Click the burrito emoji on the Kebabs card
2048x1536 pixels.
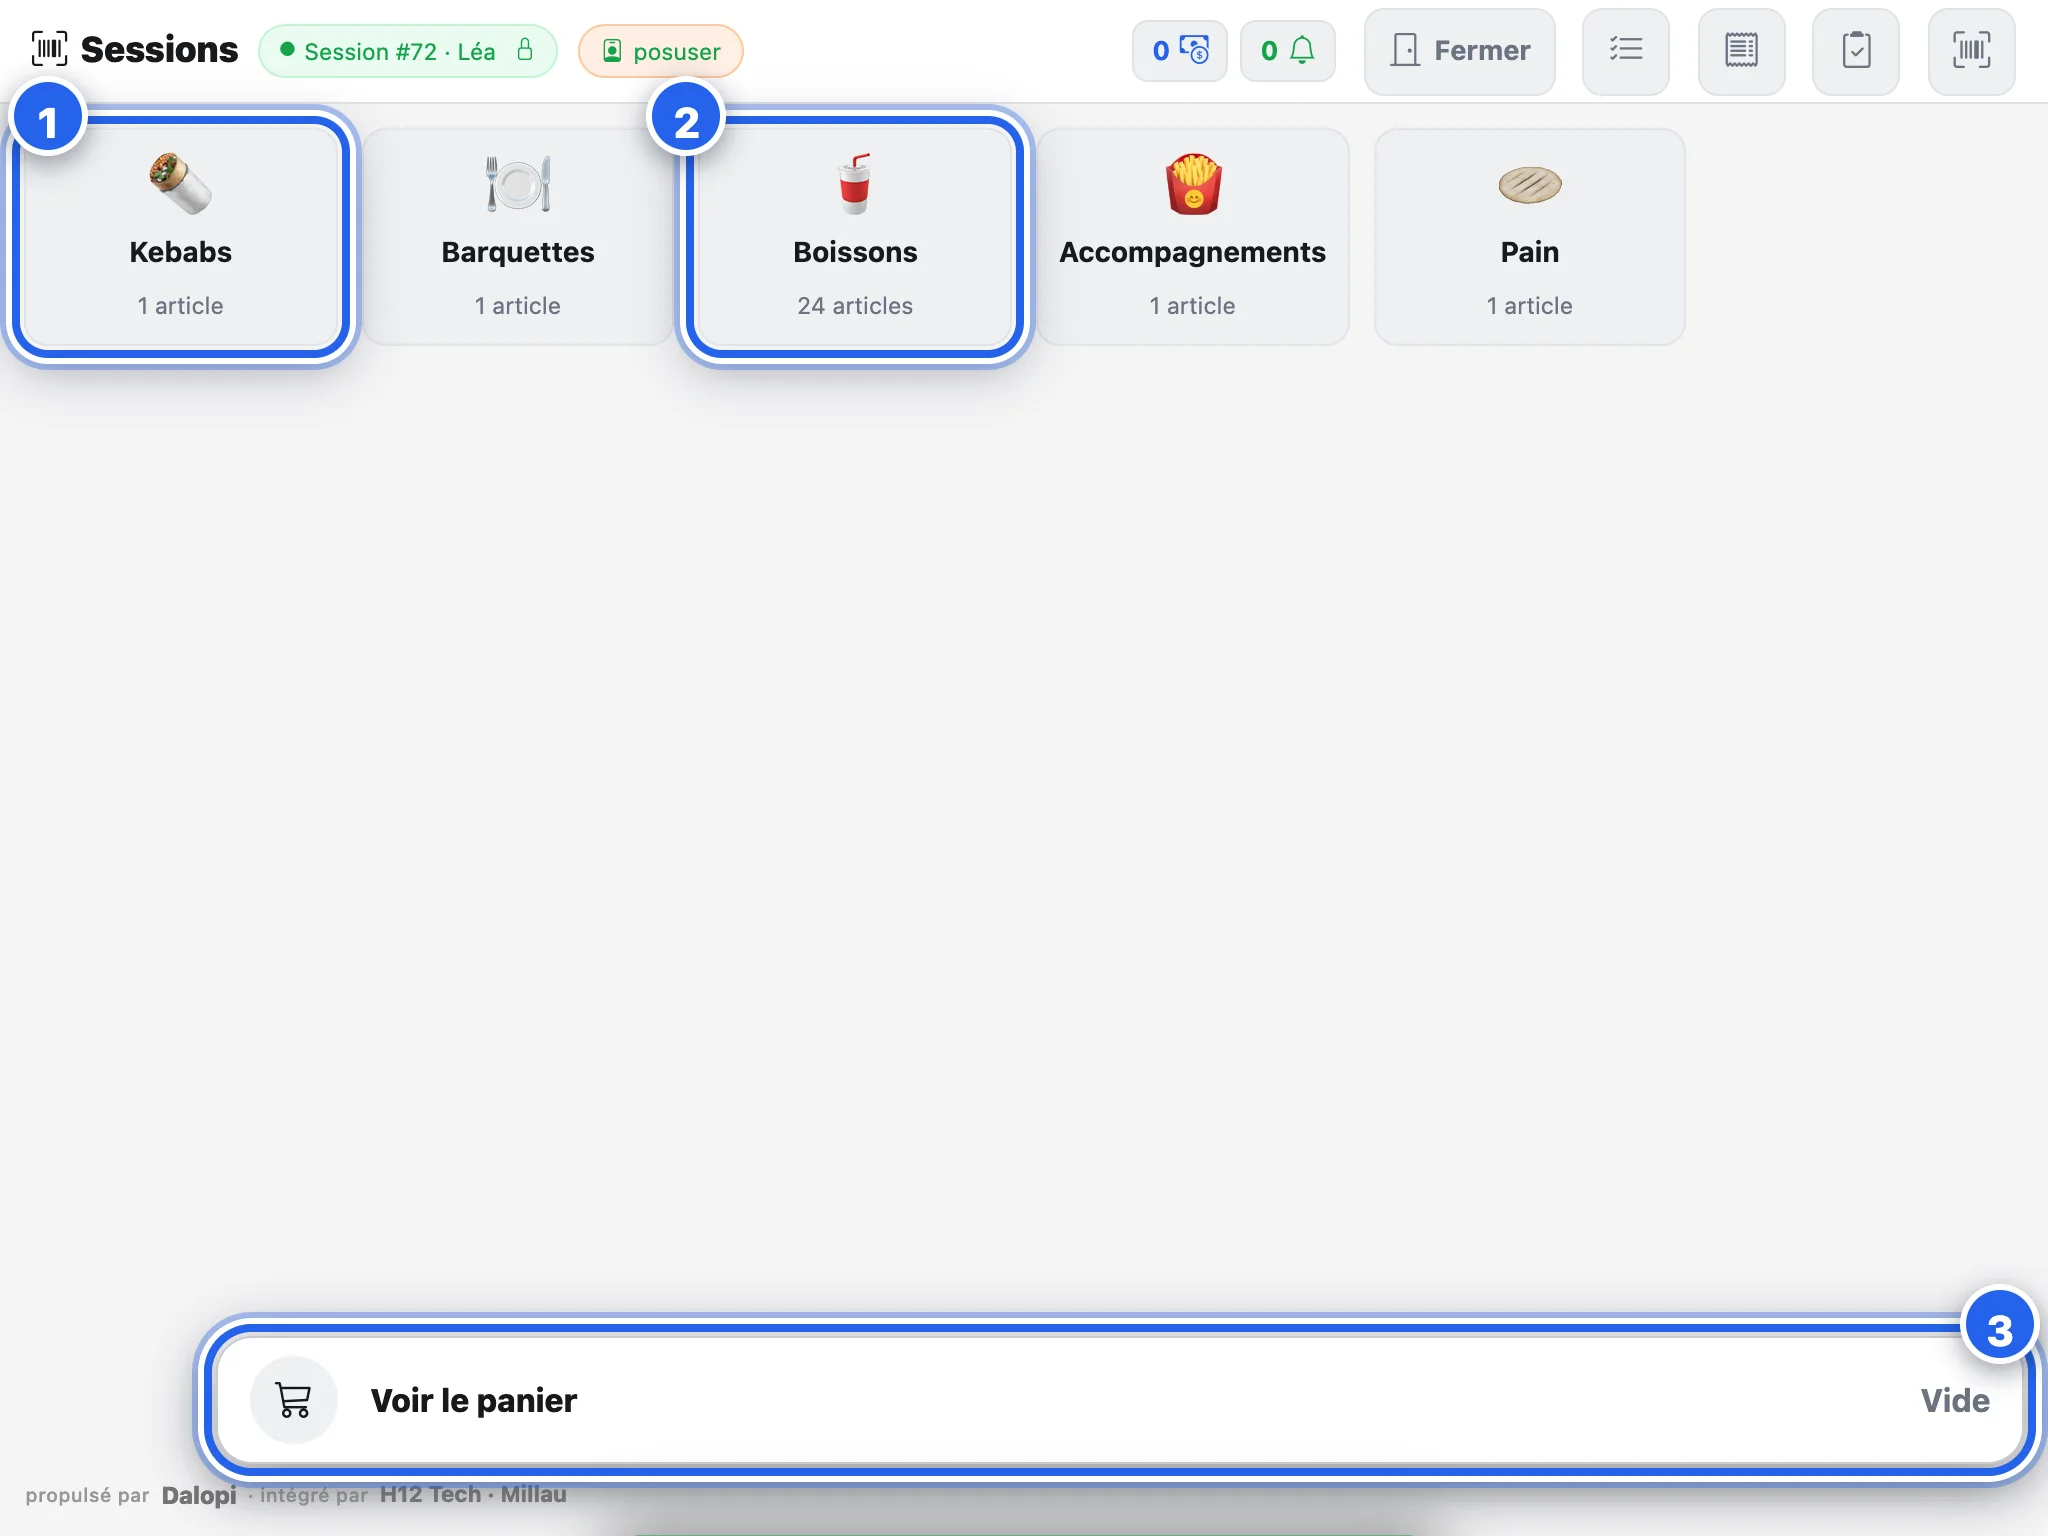click(x=181, y=184)
